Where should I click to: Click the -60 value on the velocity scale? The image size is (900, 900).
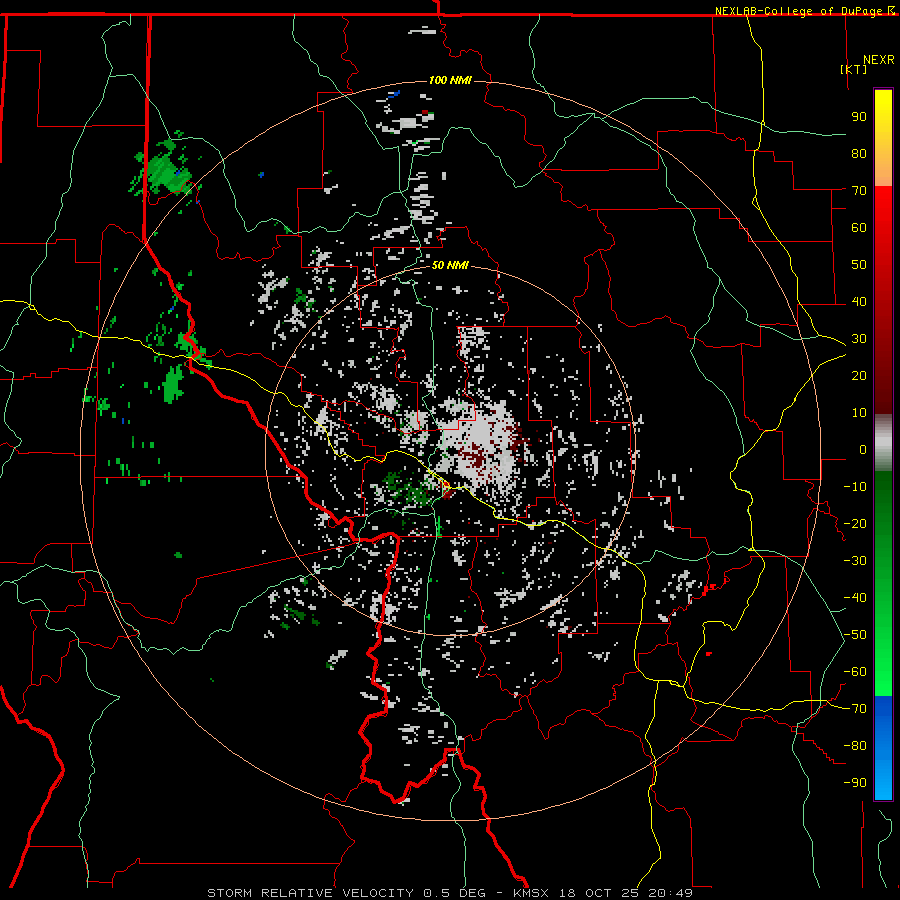855,672
